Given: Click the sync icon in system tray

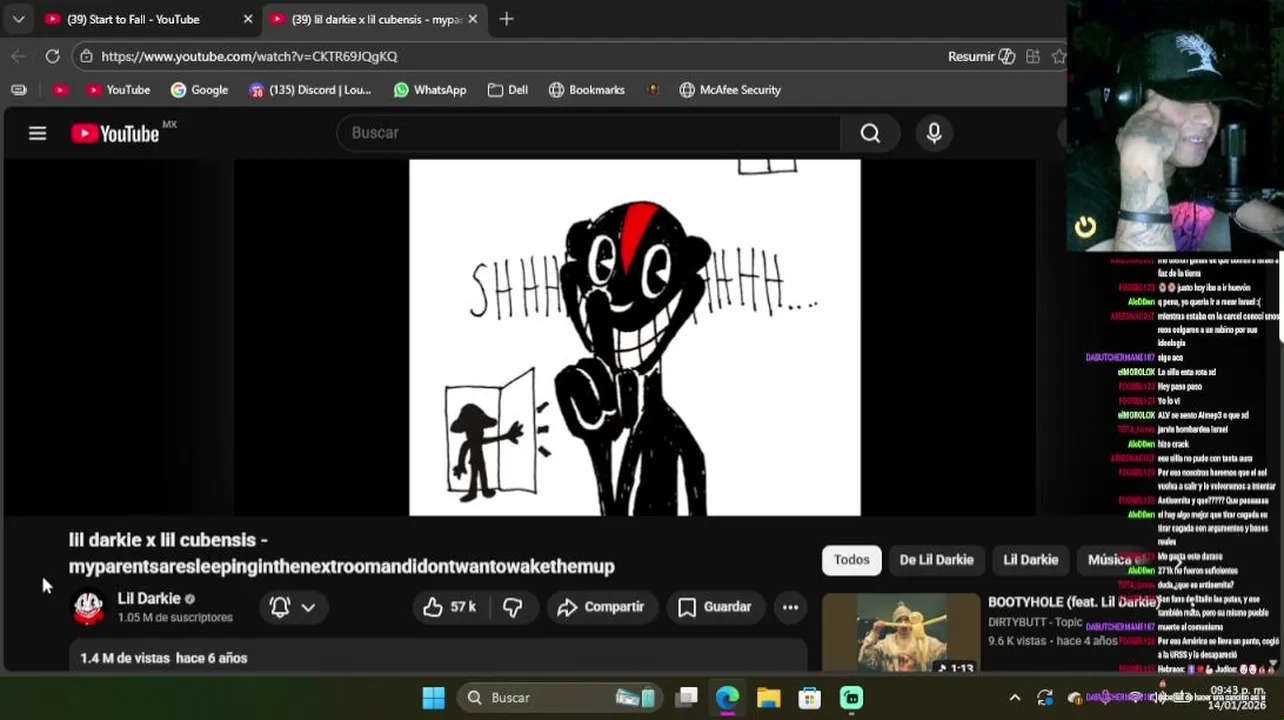Looking at the screenshot, I should click(x=1045, y=698).
